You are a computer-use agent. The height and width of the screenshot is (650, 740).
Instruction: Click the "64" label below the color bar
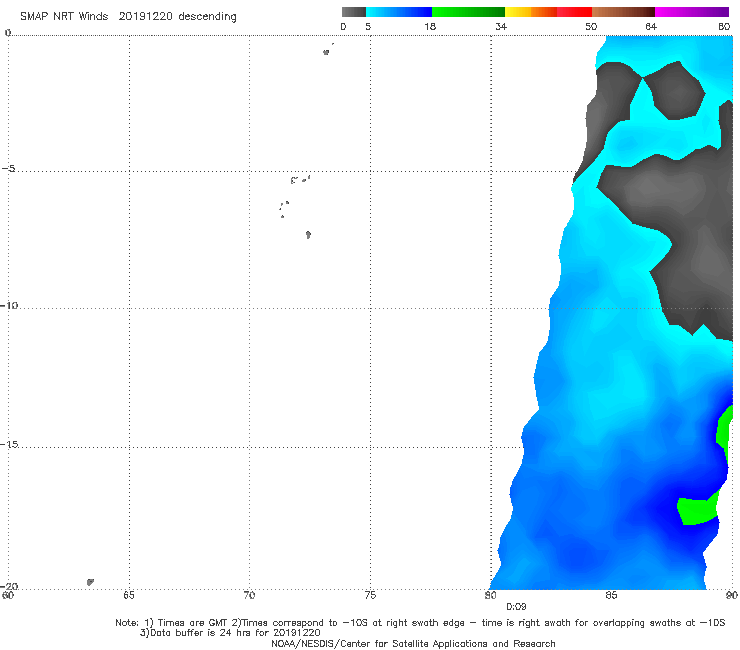pyautogui.click(x=651, y=26)
